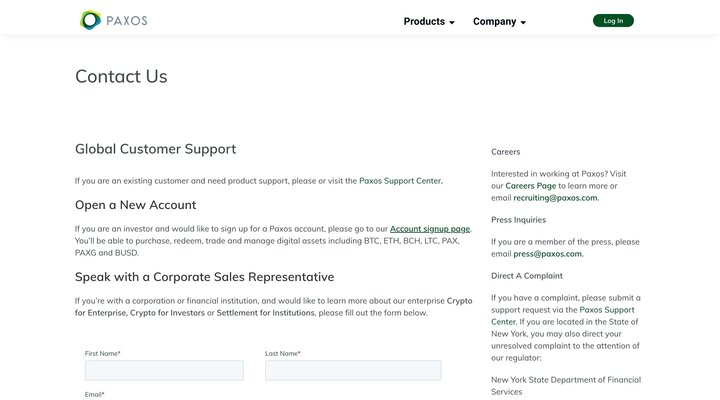
Task: Visit the Crypto for Investors link
Action: (x=167, y=313)
